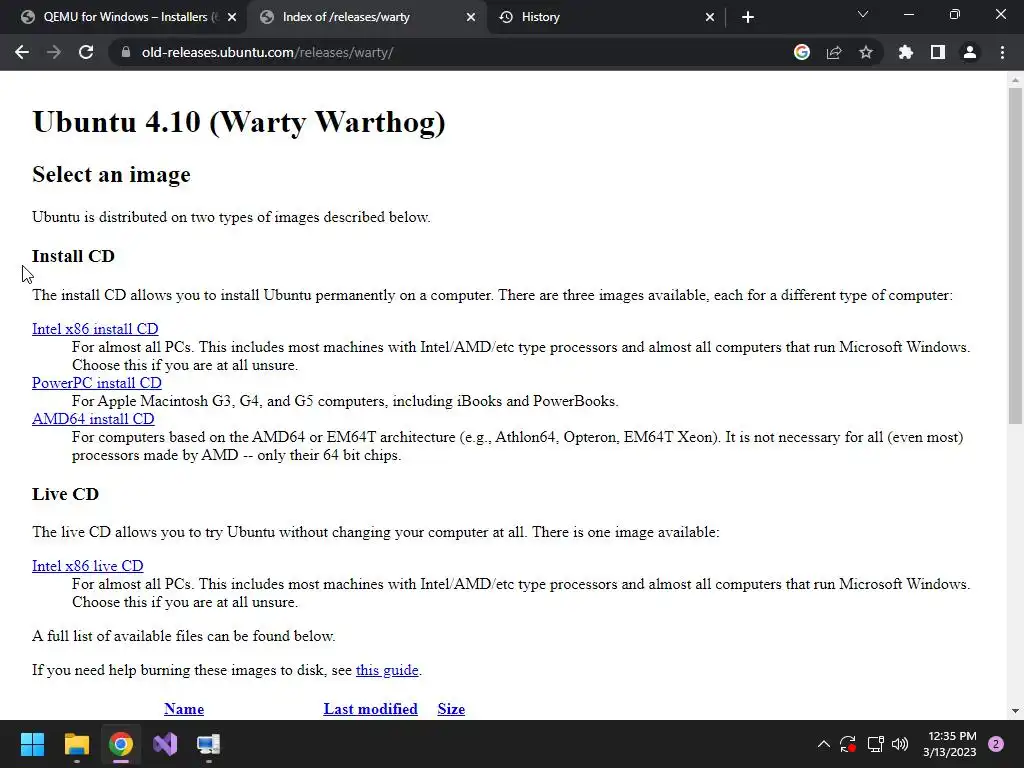Viewport: 1024px width, 768px height.
Task: Open the clock showing 12:35 PM
Action: pos(950,744)
